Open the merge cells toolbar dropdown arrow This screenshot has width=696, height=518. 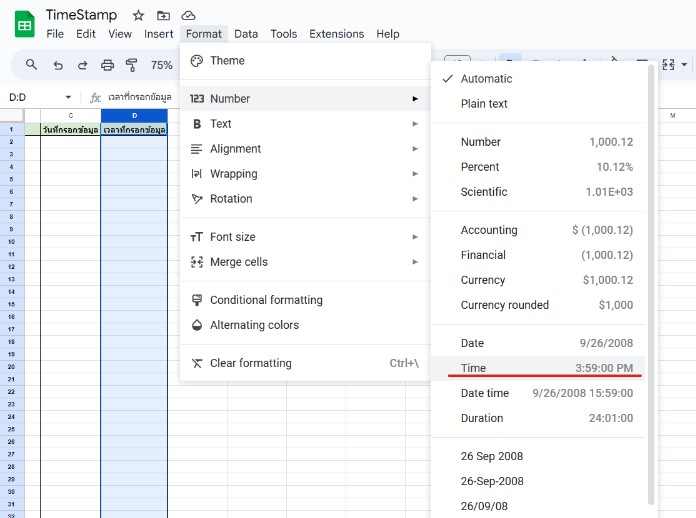684,65
